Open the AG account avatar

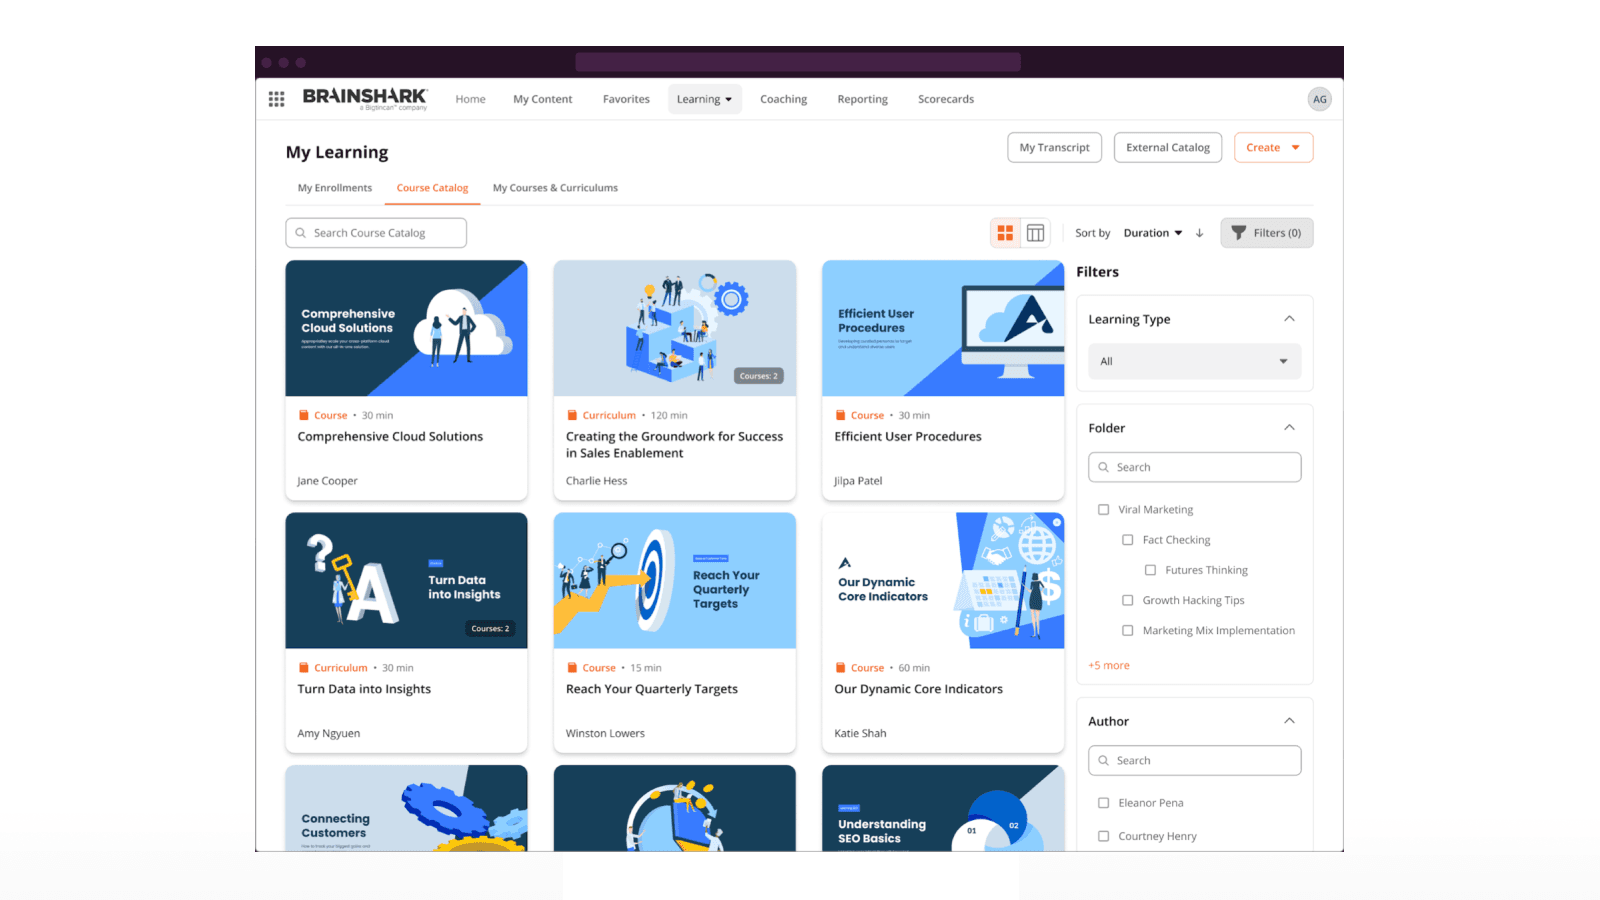[1320, 98]
